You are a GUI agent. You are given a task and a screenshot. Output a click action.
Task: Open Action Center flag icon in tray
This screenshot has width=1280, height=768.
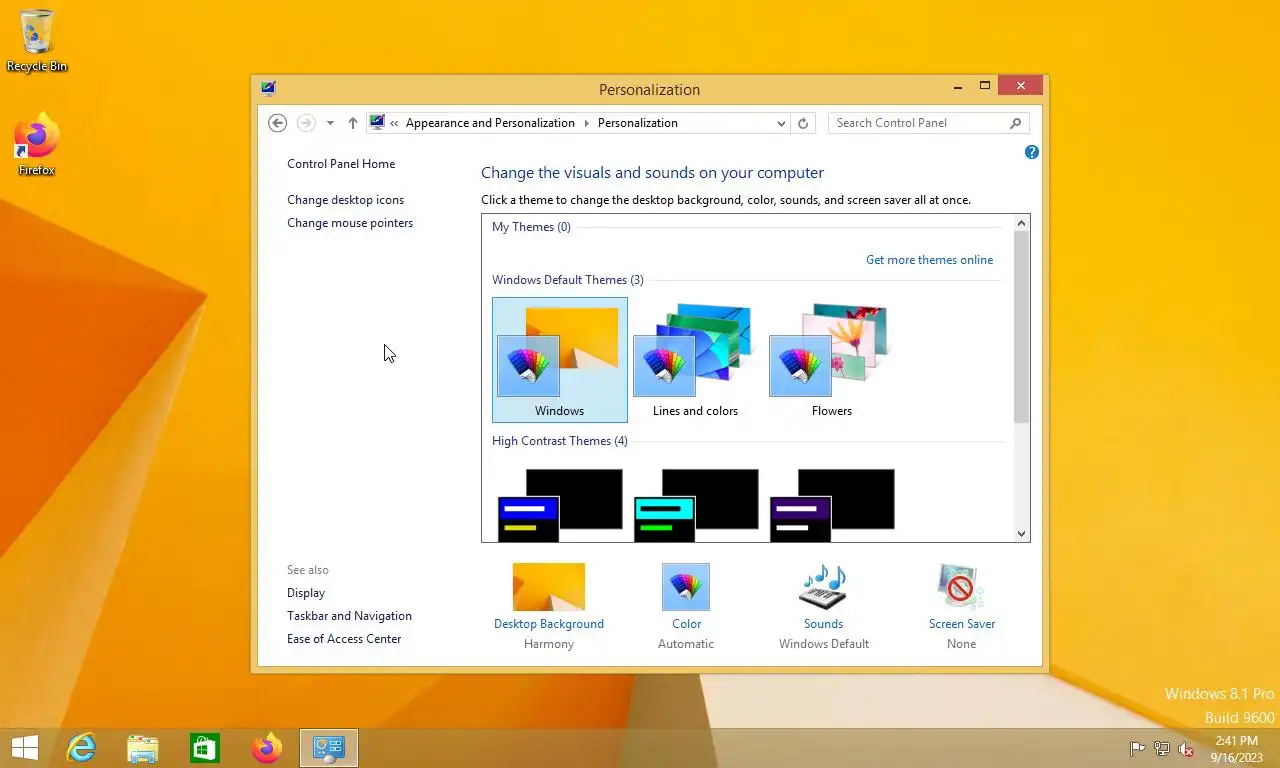click(1137, 748)
